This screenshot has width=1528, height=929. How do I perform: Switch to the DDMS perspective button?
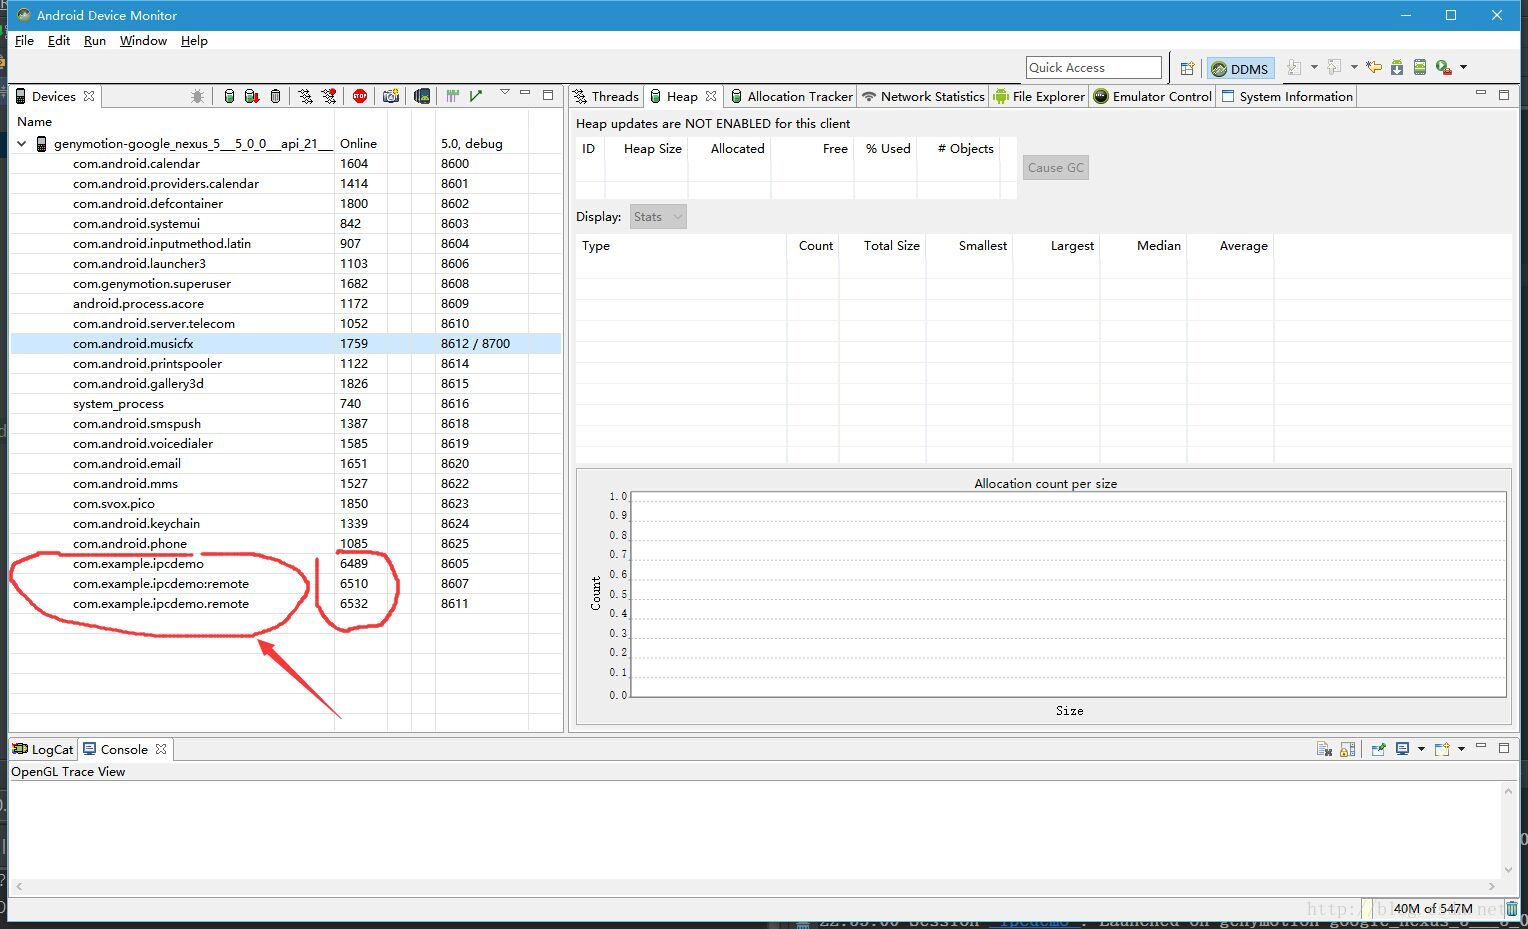(1240, 68)
